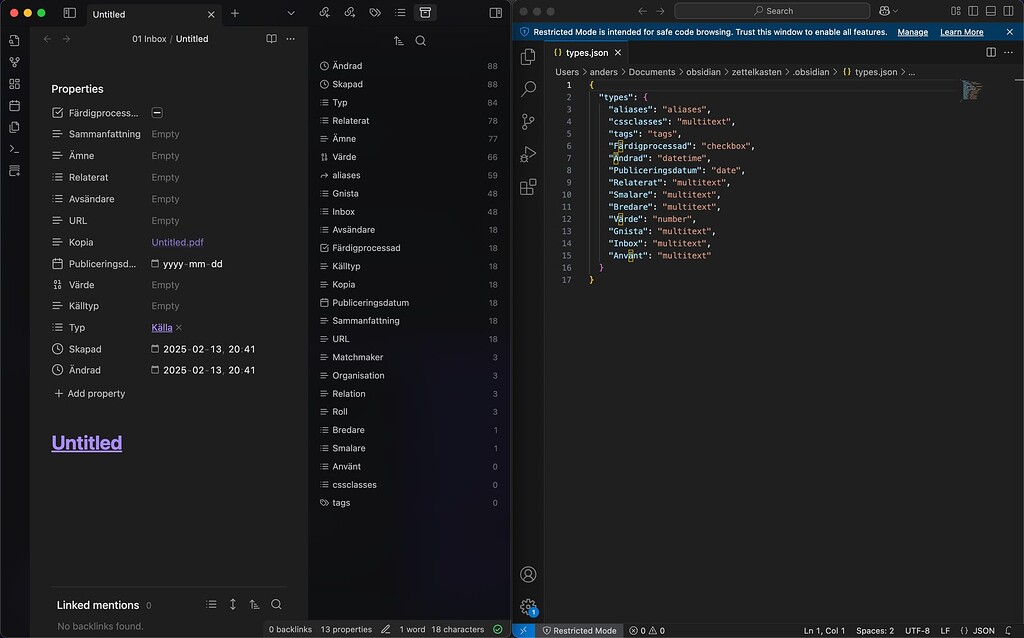1024x638 pixels.
Task: Show the outline panel icon
Action: (400, 12)
